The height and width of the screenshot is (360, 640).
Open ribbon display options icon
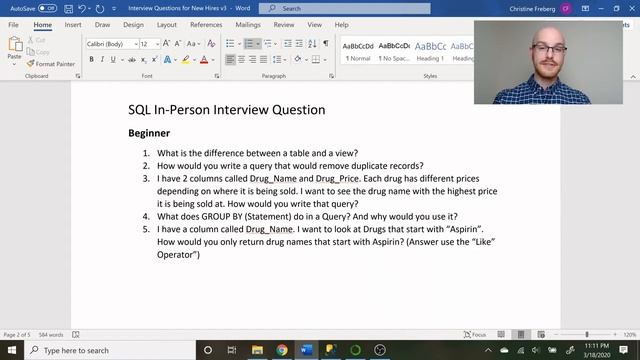585,9
